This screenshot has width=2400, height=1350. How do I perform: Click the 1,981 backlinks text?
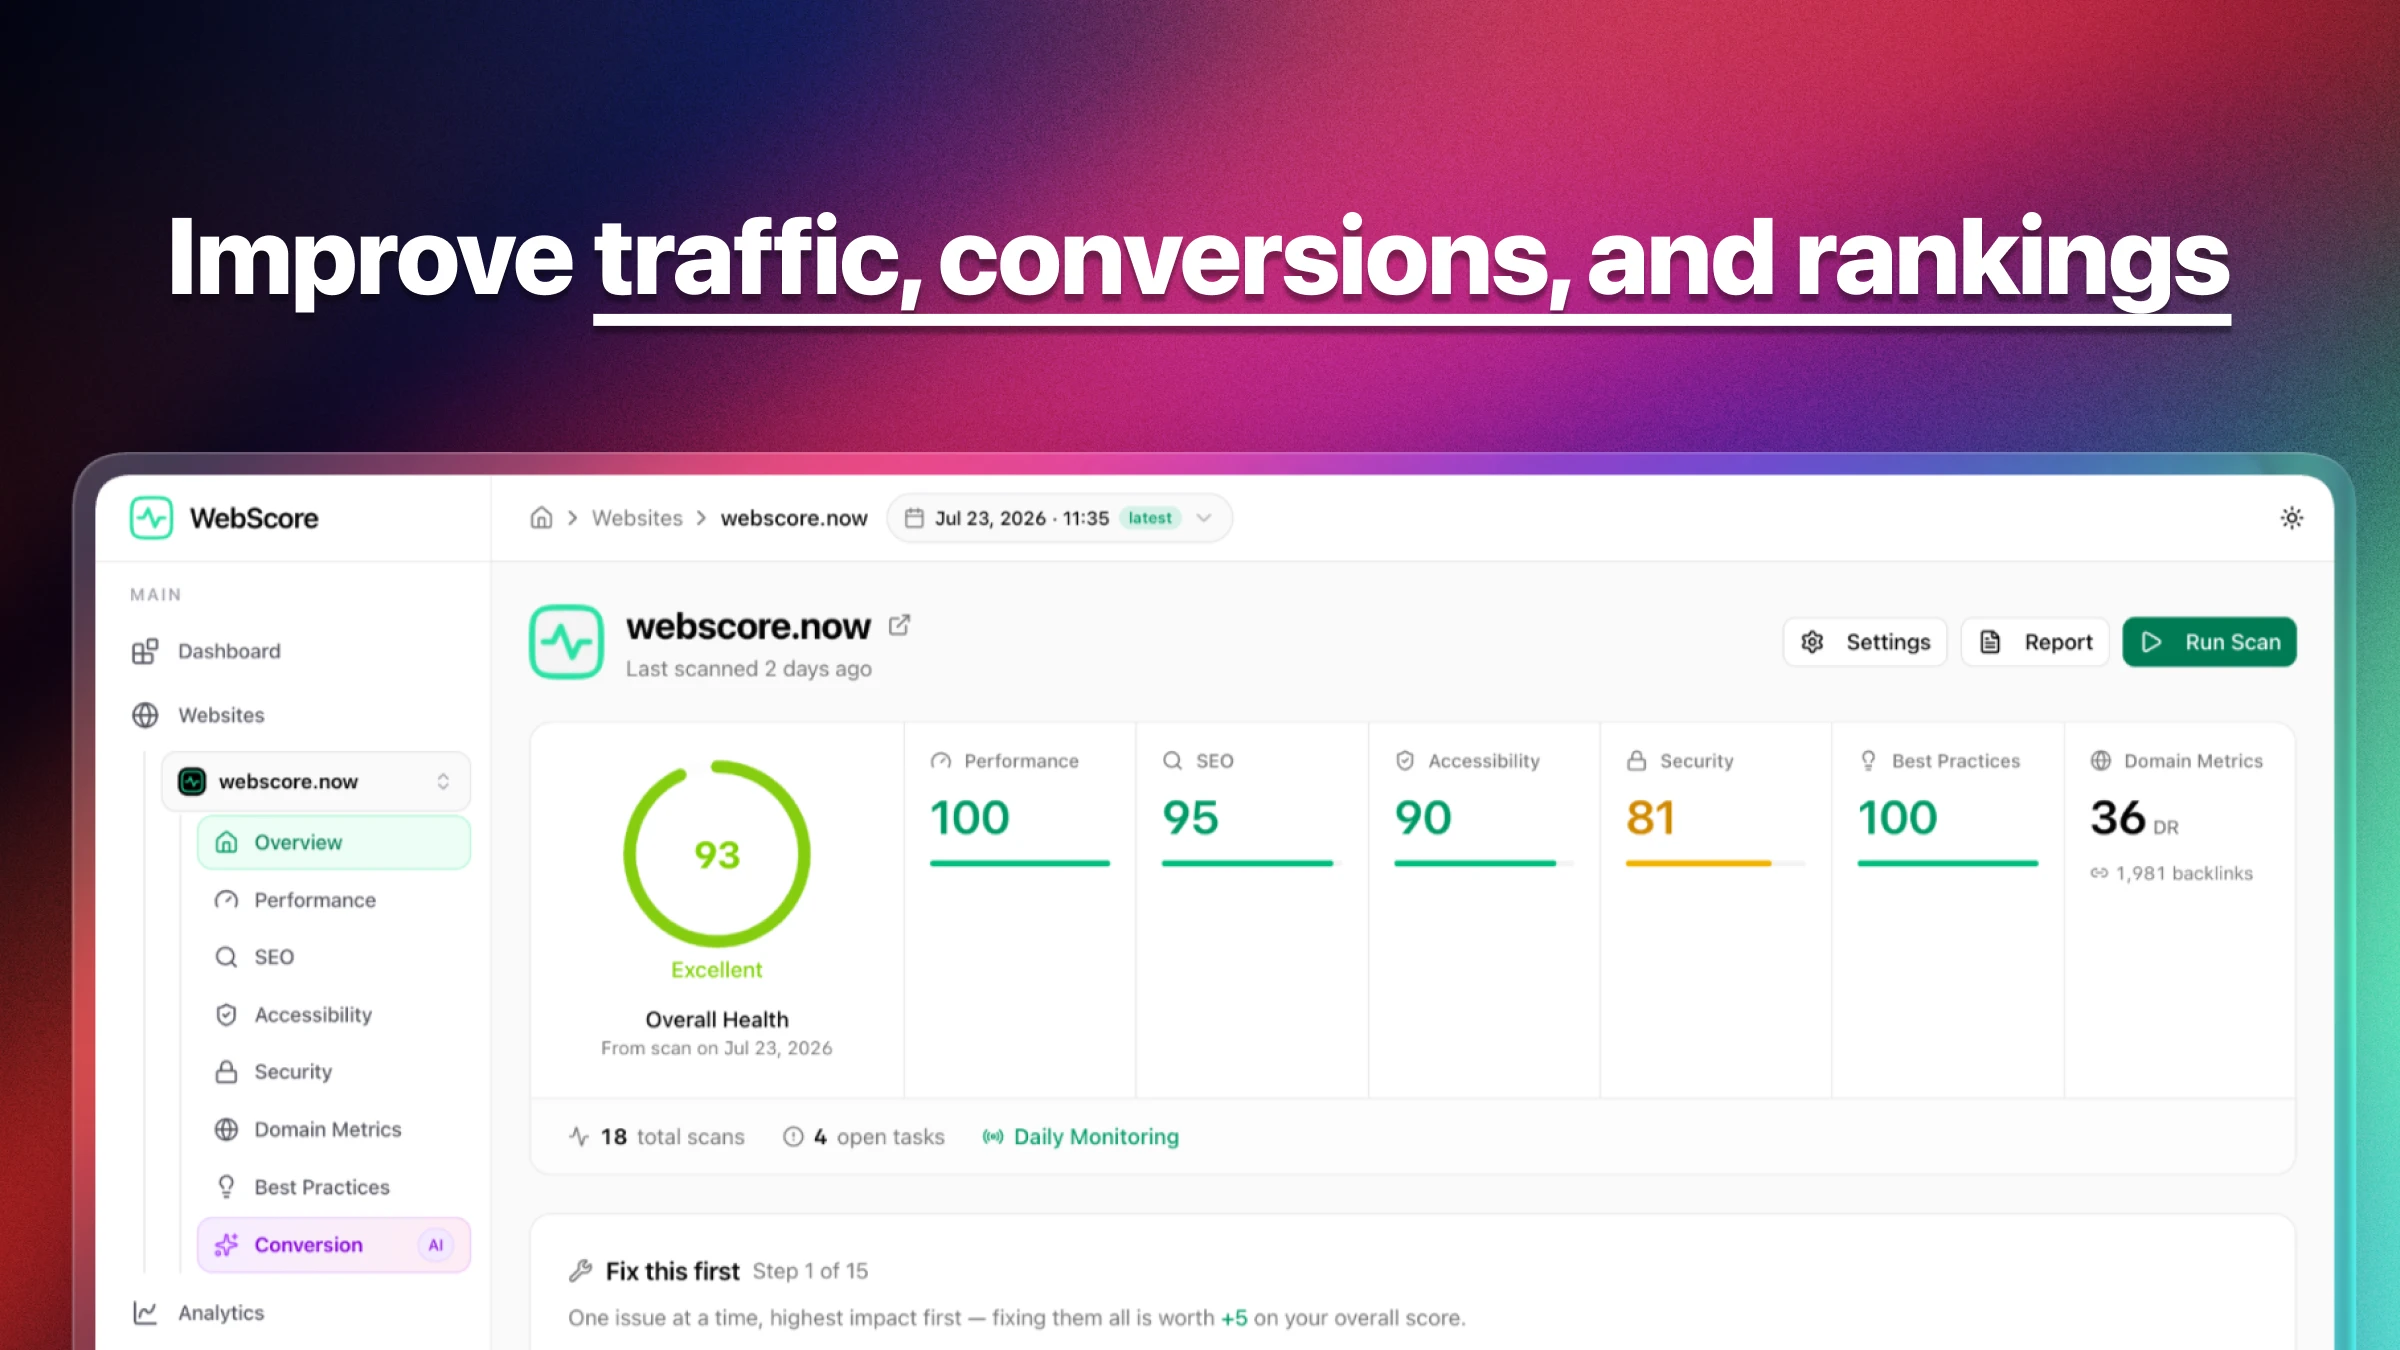point(2184,873)
